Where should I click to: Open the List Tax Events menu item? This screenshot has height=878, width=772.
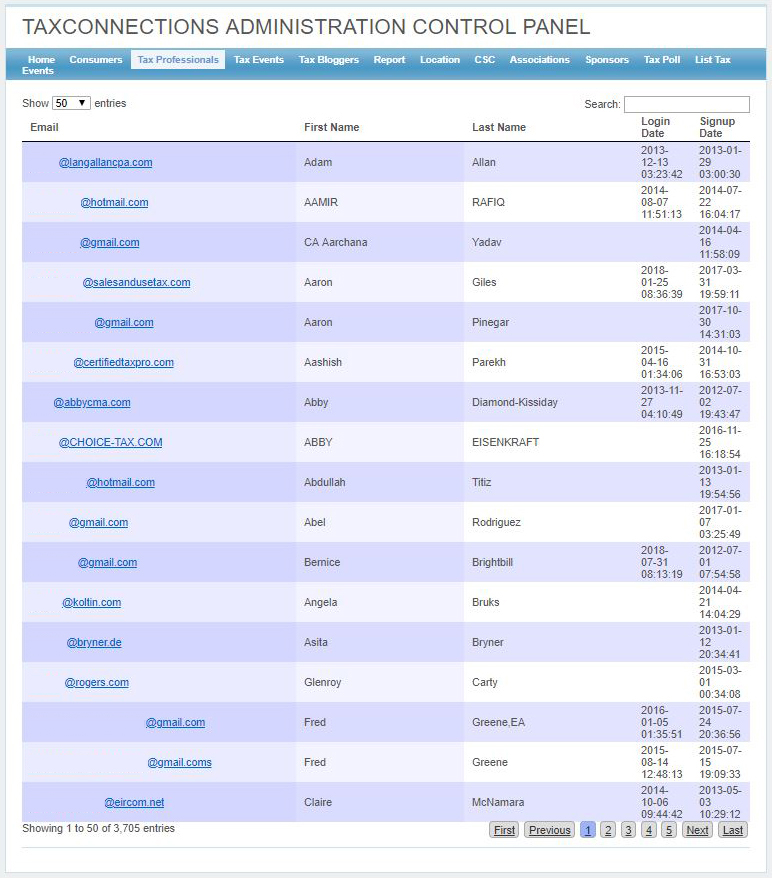point(713,59)
